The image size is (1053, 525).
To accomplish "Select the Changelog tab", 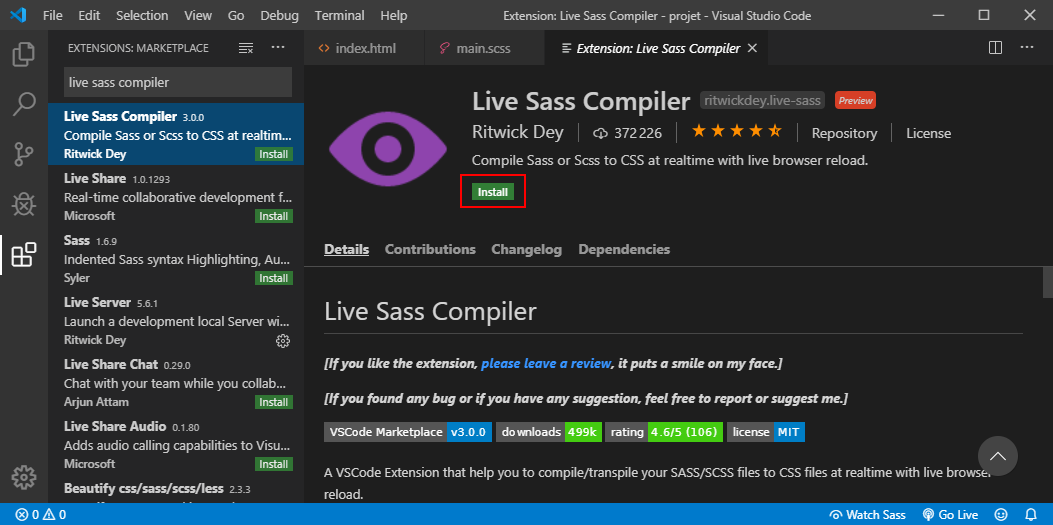I will [x=526, y=249].
